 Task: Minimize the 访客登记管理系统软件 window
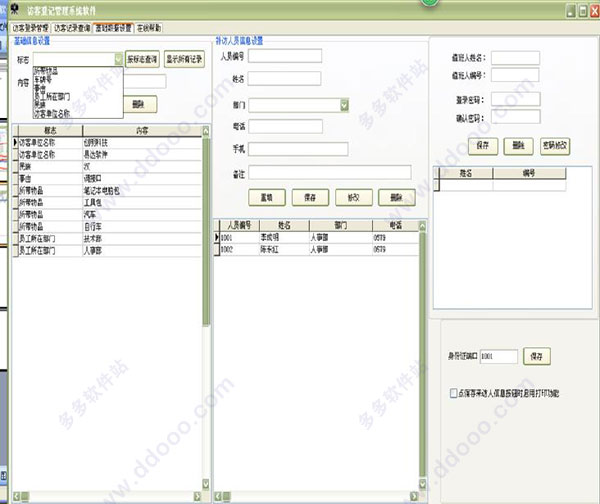tap(571, 11)
